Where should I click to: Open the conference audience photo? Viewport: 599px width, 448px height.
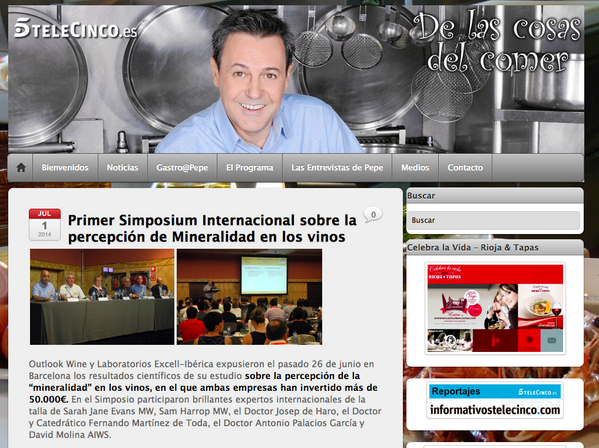[249, 297]
